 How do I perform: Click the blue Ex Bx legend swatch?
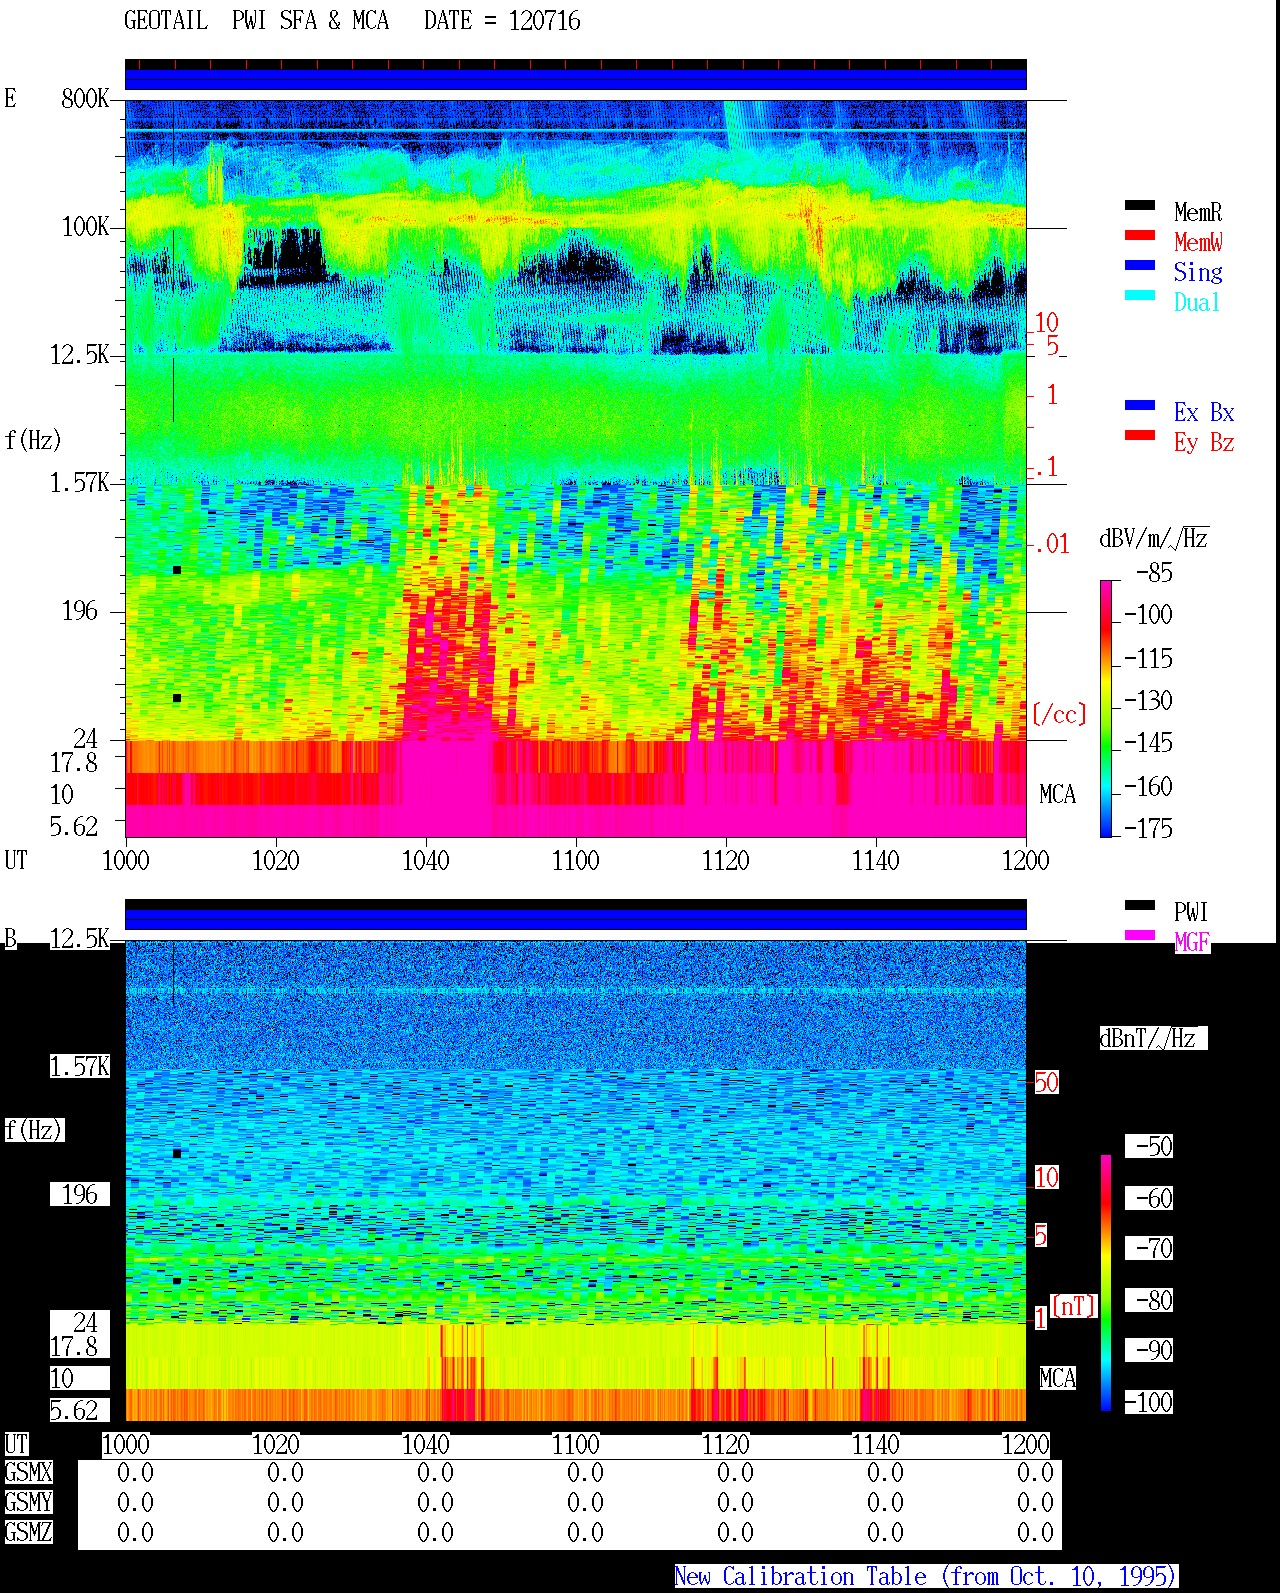point(1140,405)
